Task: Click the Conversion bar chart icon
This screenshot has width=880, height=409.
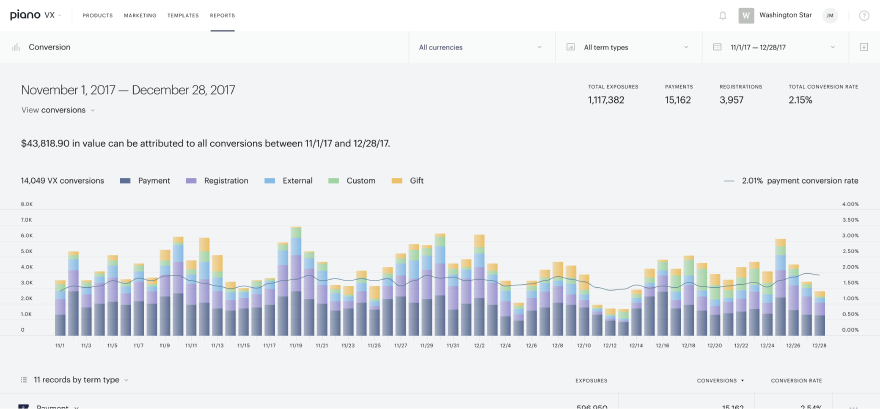Action: tap(16, 47)
